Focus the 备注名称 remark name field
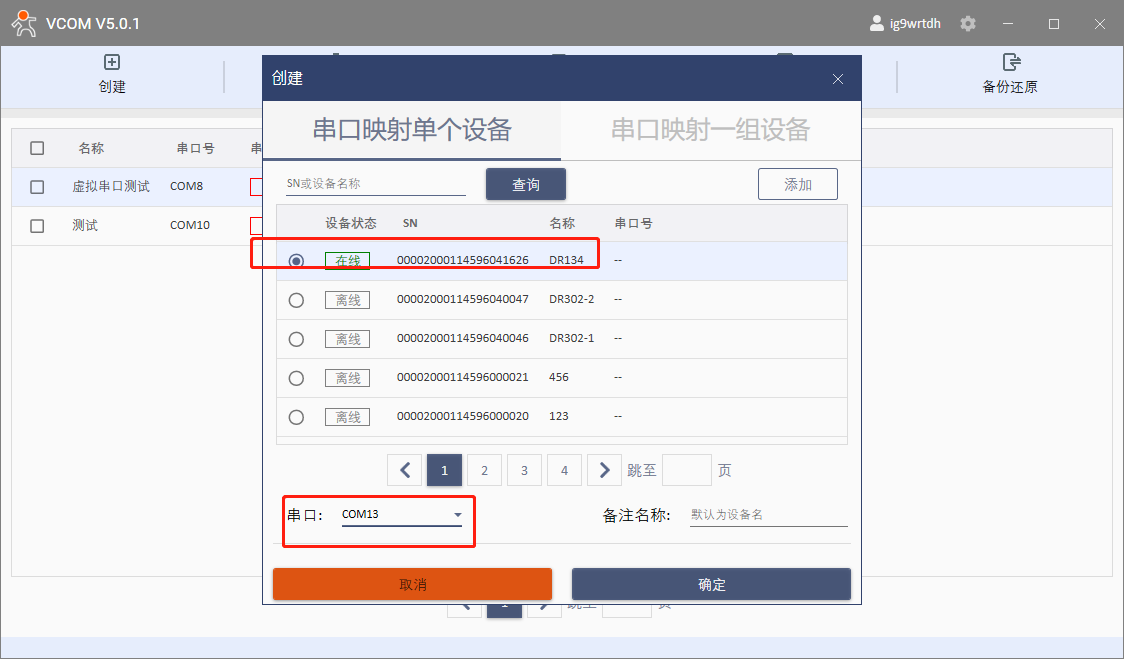The width and height of the screenshot is (1124, 659). tap(768, 515)
